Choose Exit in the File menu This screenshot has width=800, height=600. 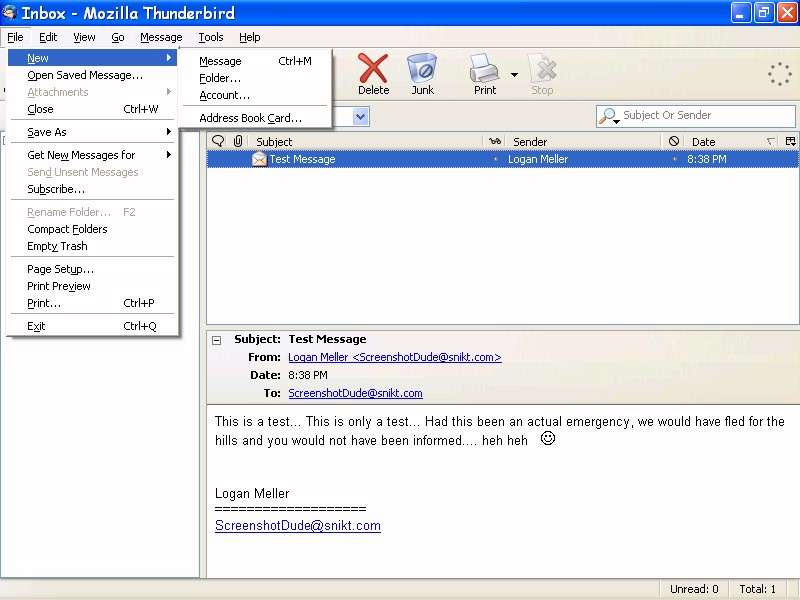[92, 326]
